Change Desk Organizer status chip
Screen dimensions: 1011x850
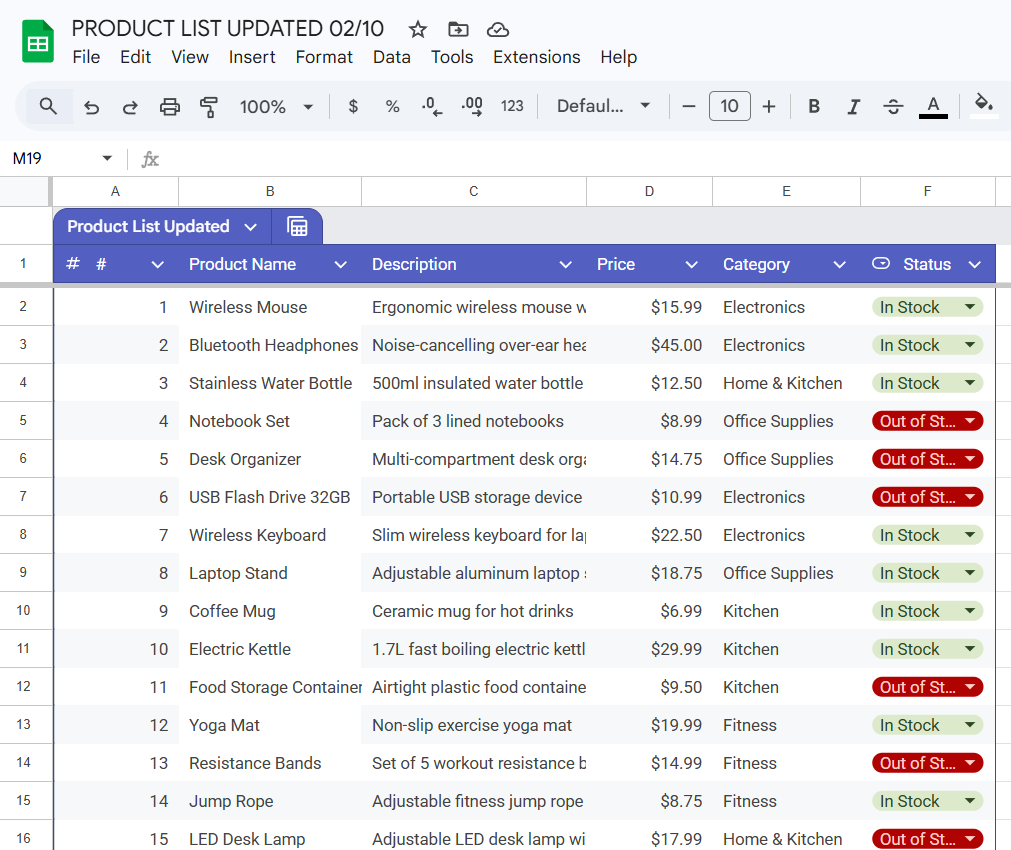click(927, 459)
